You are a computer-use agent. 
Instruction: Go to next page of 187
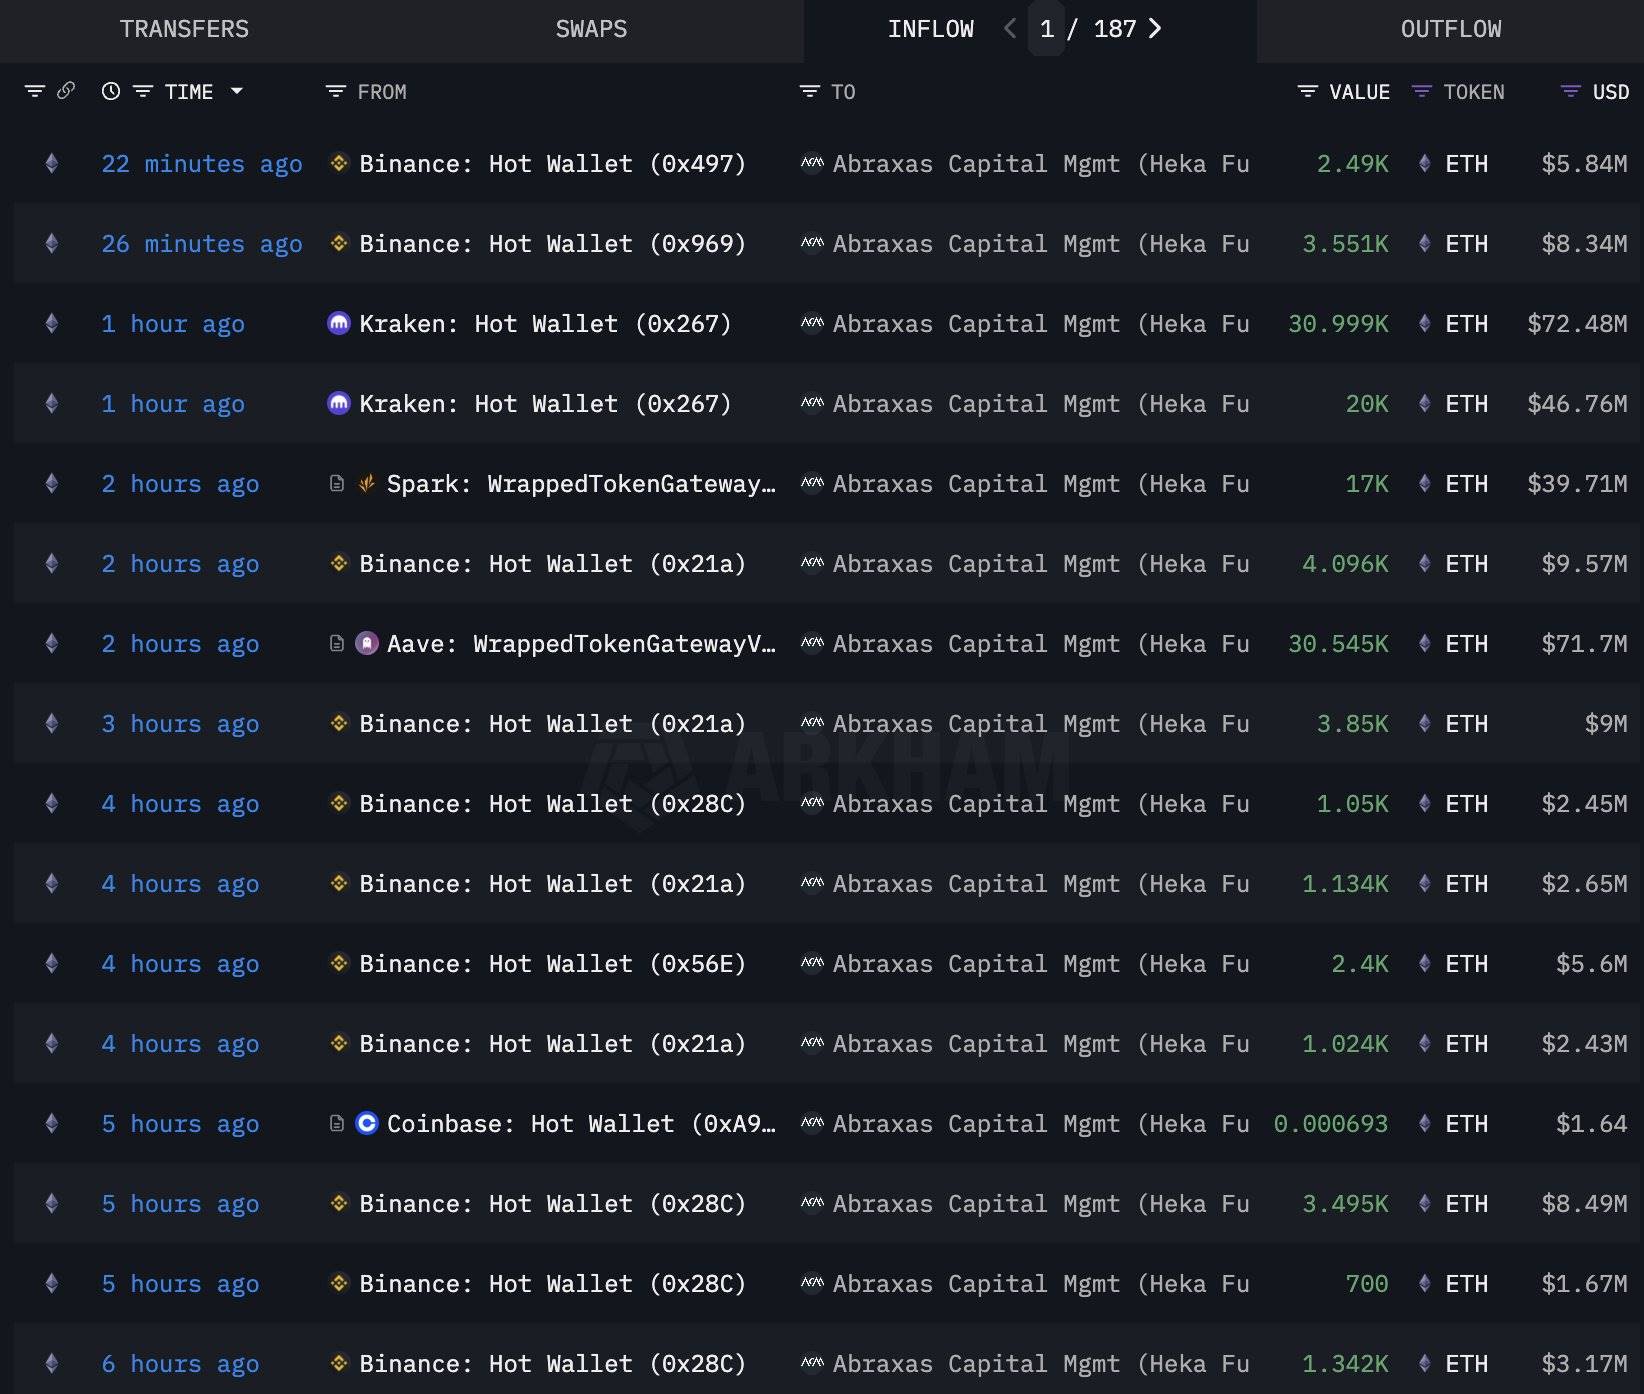click(x=1155, y=29)
